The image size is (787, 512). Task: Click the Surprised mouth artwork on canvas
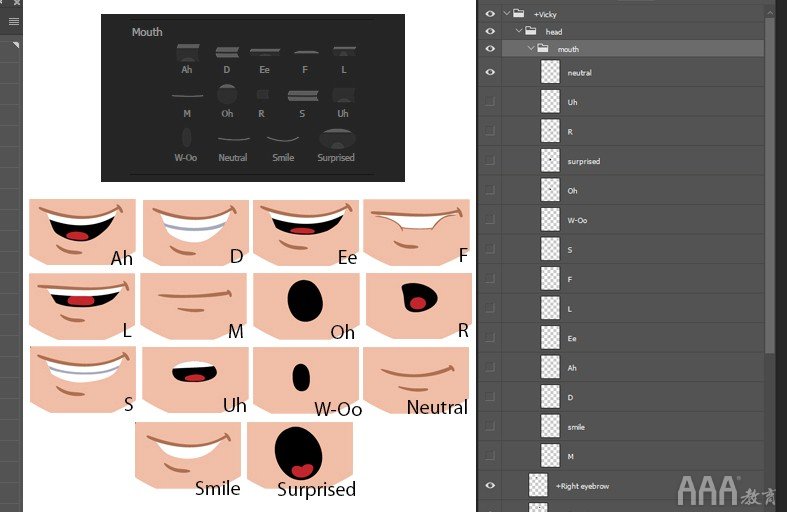point(300,454)
